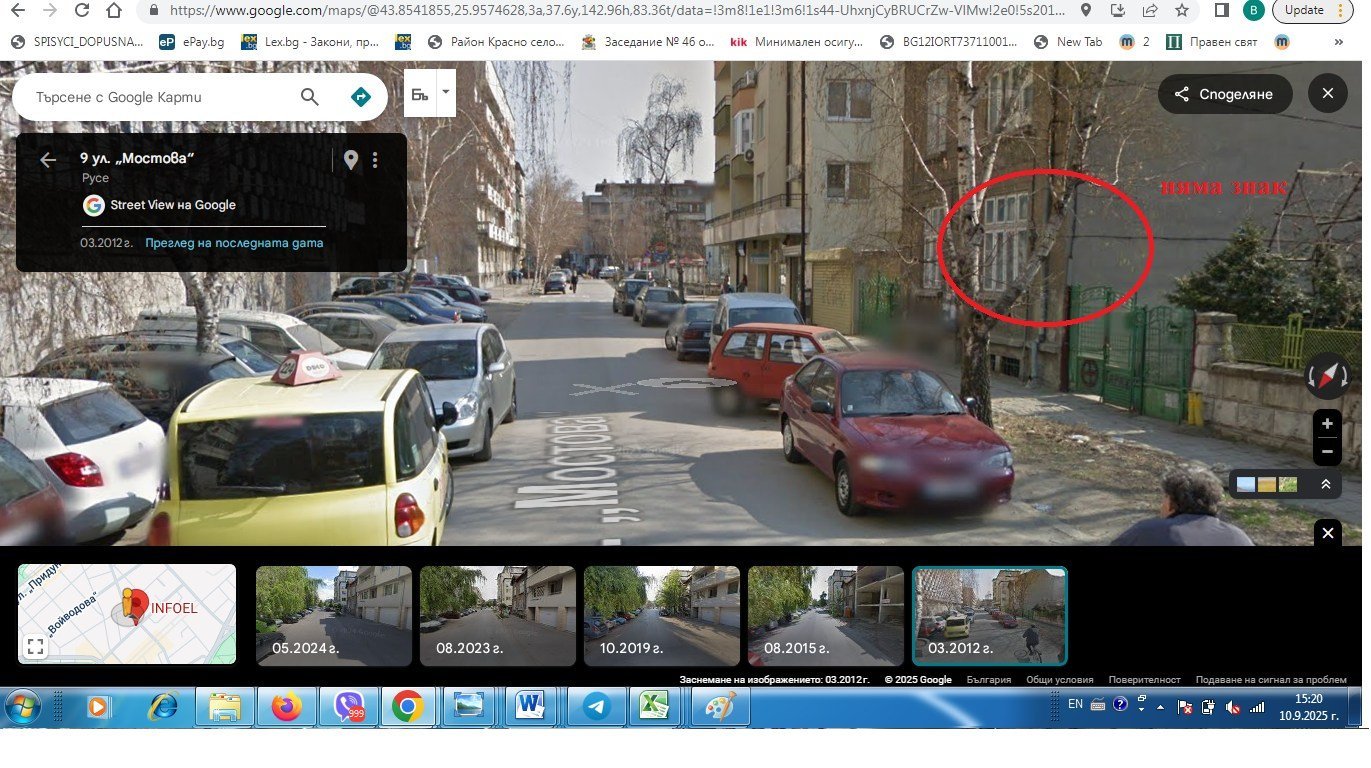Open directions with the blue arrow icon
The image size is (1371, 768).
(x=361, y=97)
